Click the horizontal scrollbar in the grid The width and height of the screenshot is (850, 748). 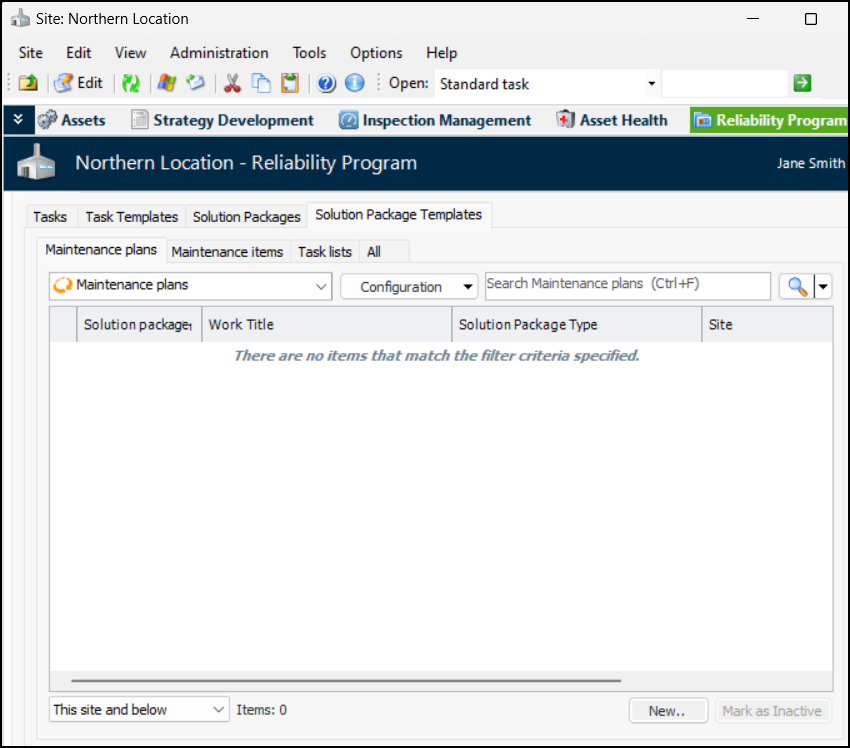[x=346, y=680]
